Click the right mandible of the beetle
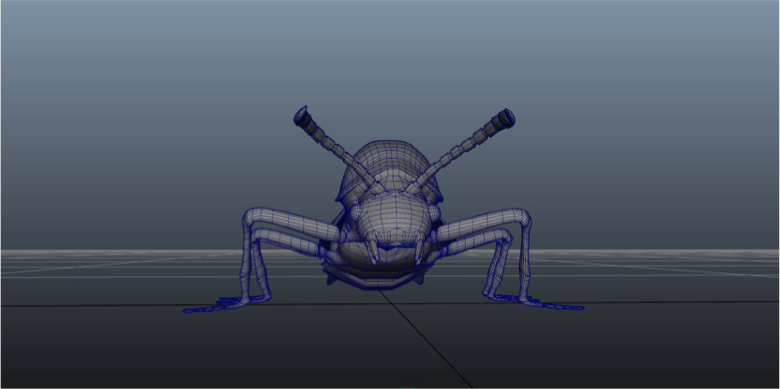This screenshot has height=389, width=780. tap(420, 251)
